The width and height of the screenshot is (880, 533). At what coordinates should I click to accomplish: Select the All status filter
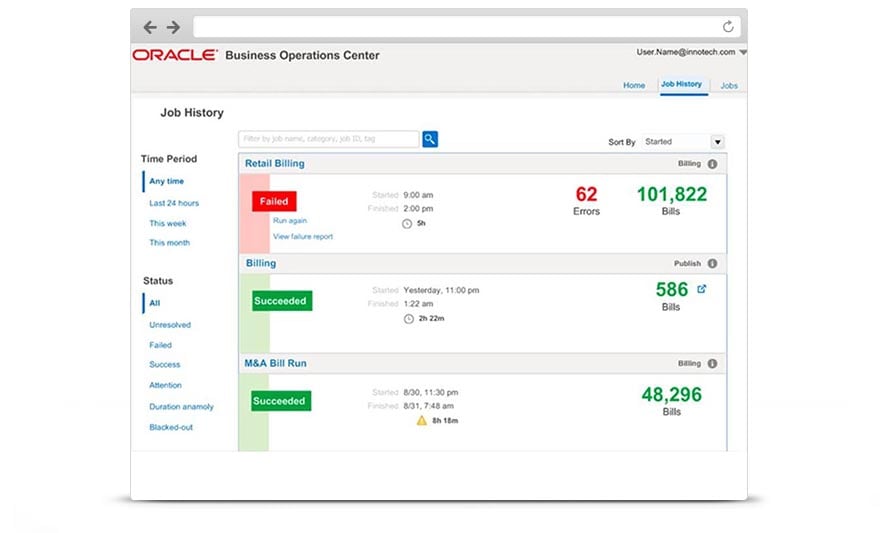[154, 303]
